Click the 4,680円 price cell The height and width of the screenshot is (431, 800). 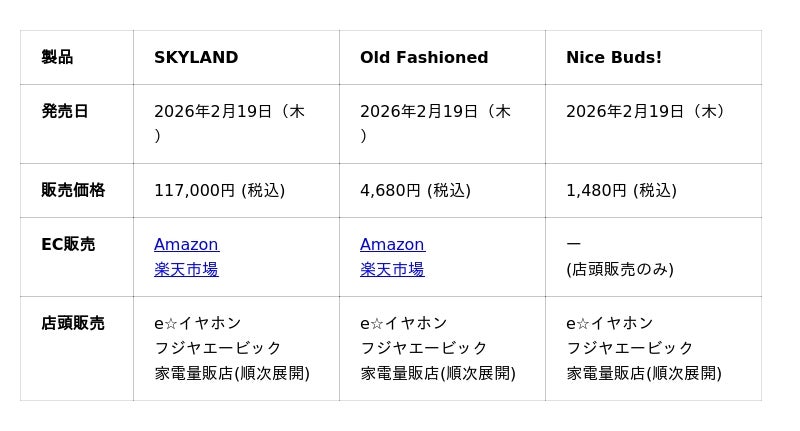click(x=415, y=190)
